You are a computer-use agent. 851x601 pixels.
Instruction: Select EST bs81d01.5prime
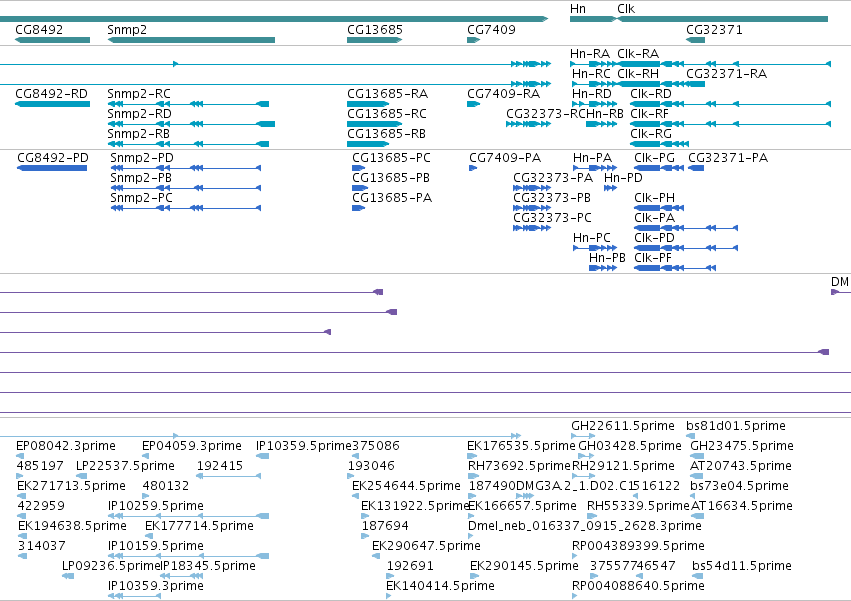pyautogui.click(x=736, y=426)
